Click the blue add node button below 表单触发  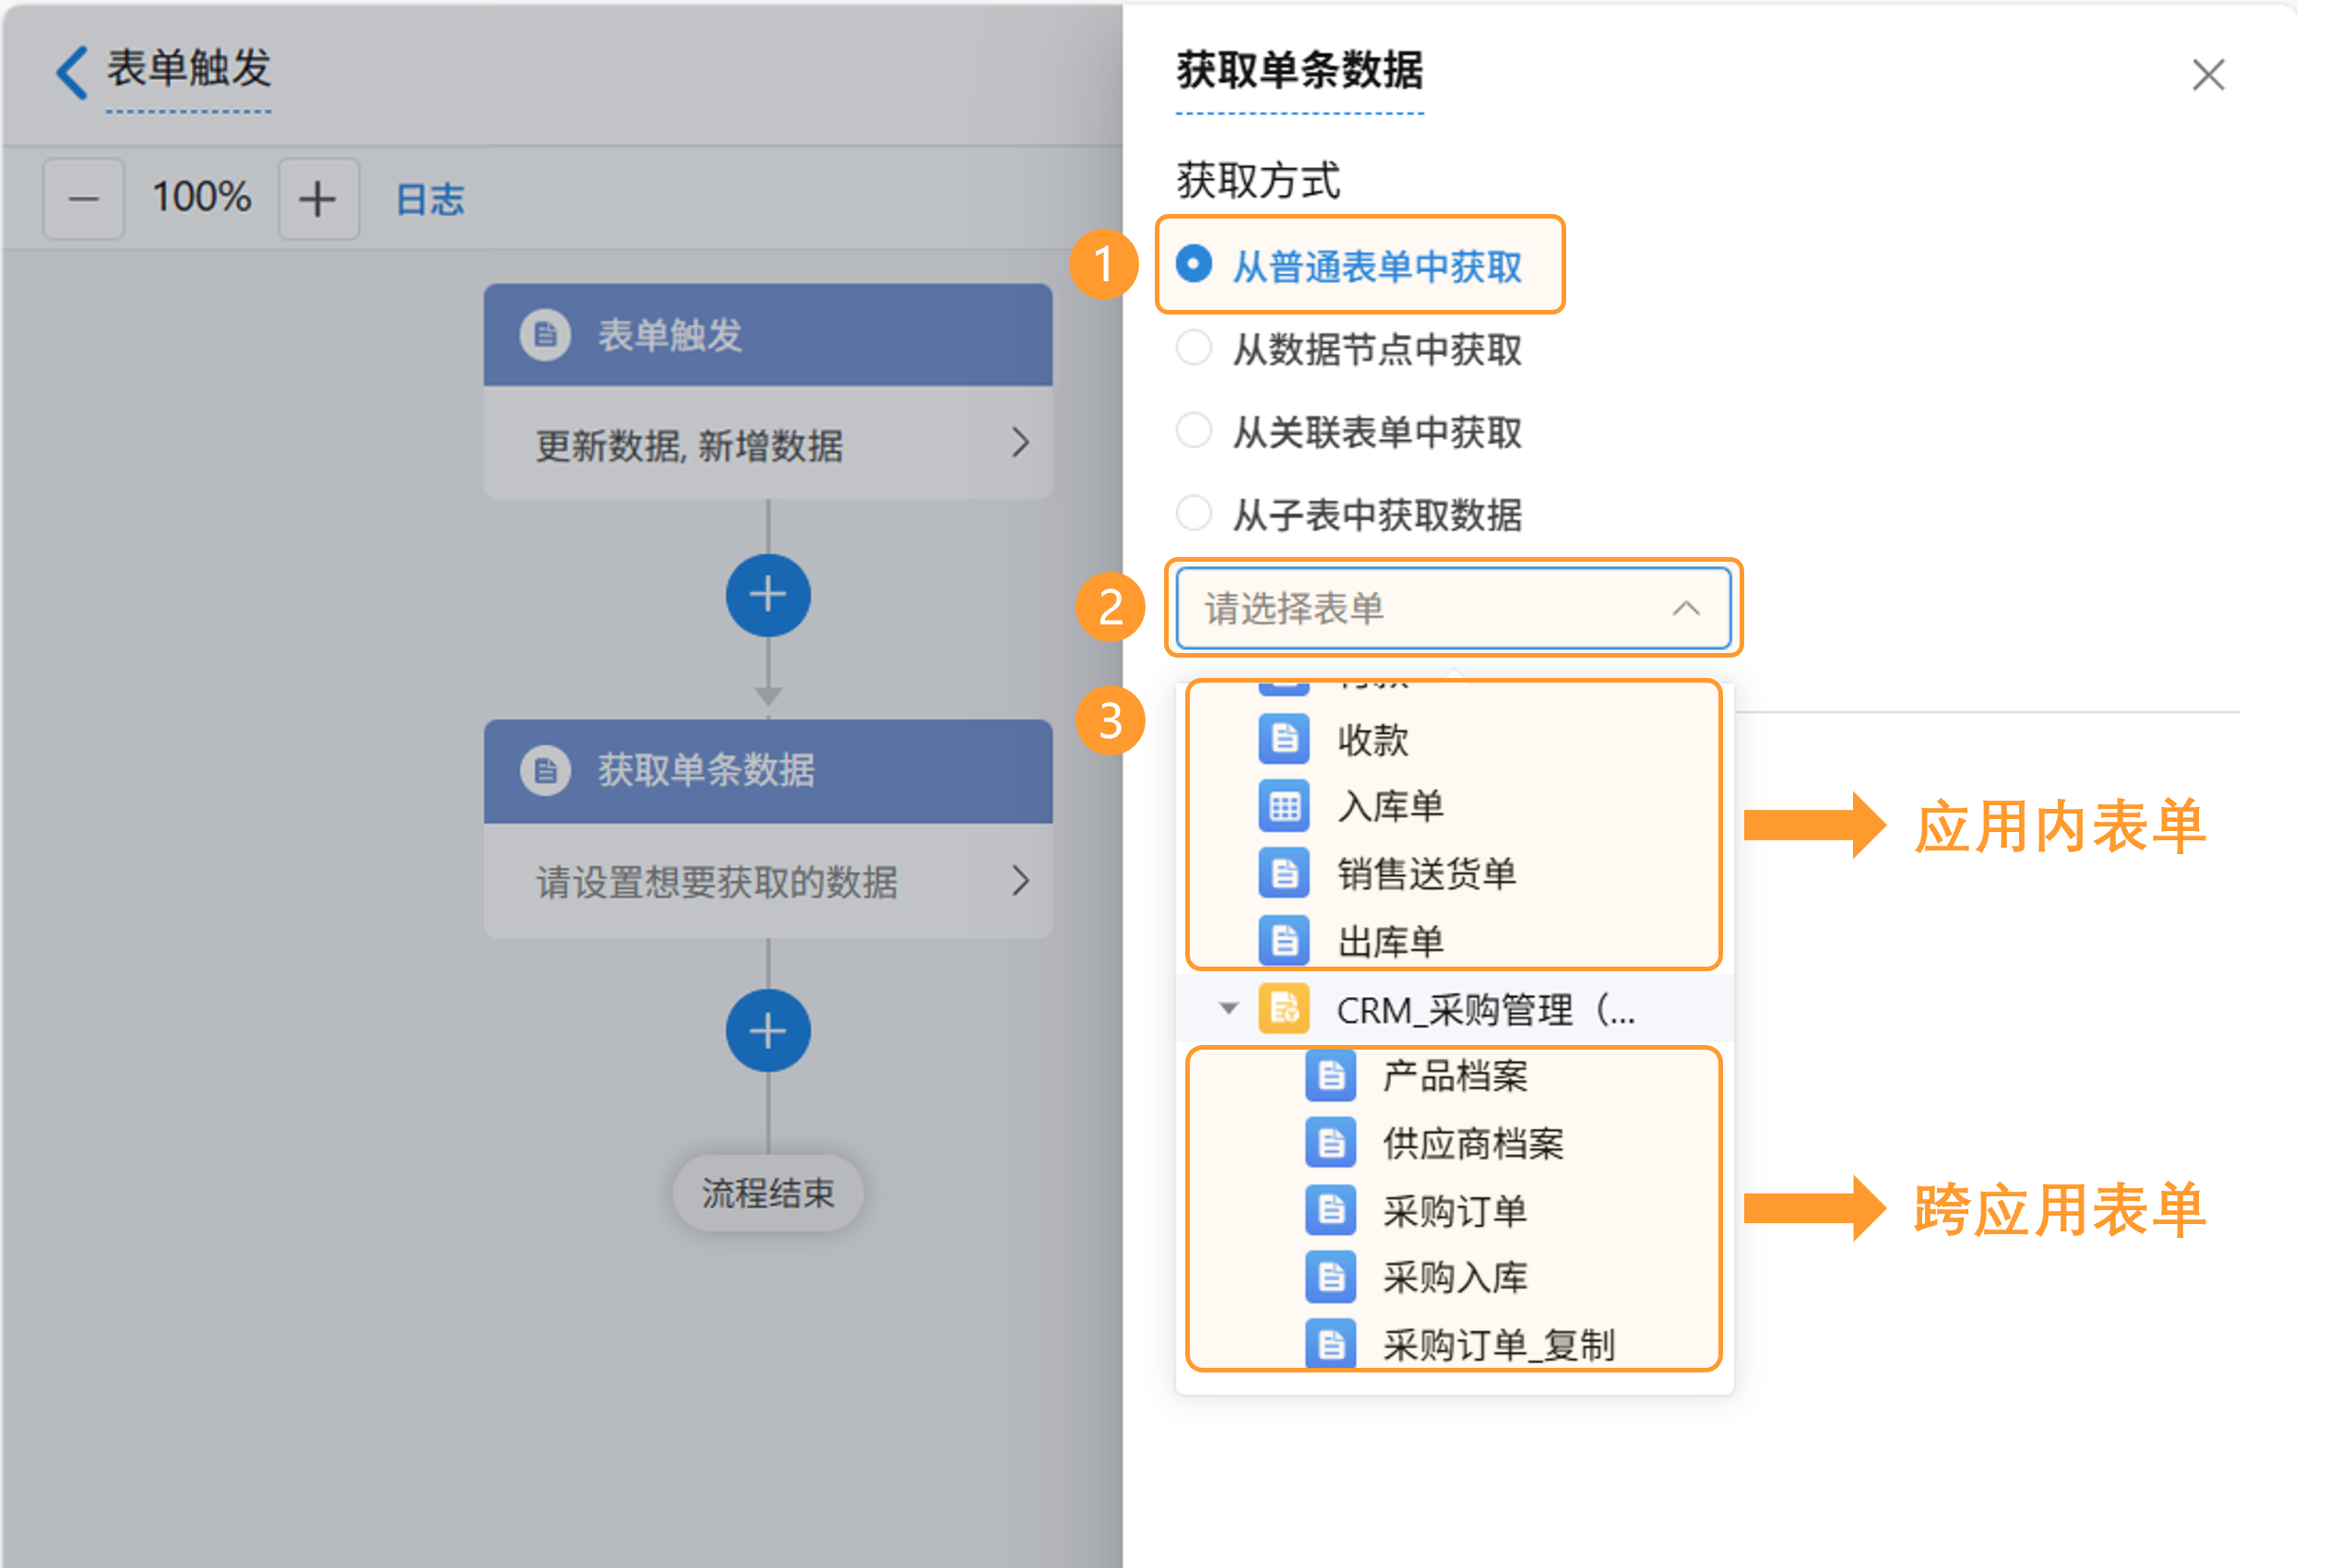pos(767,595)
